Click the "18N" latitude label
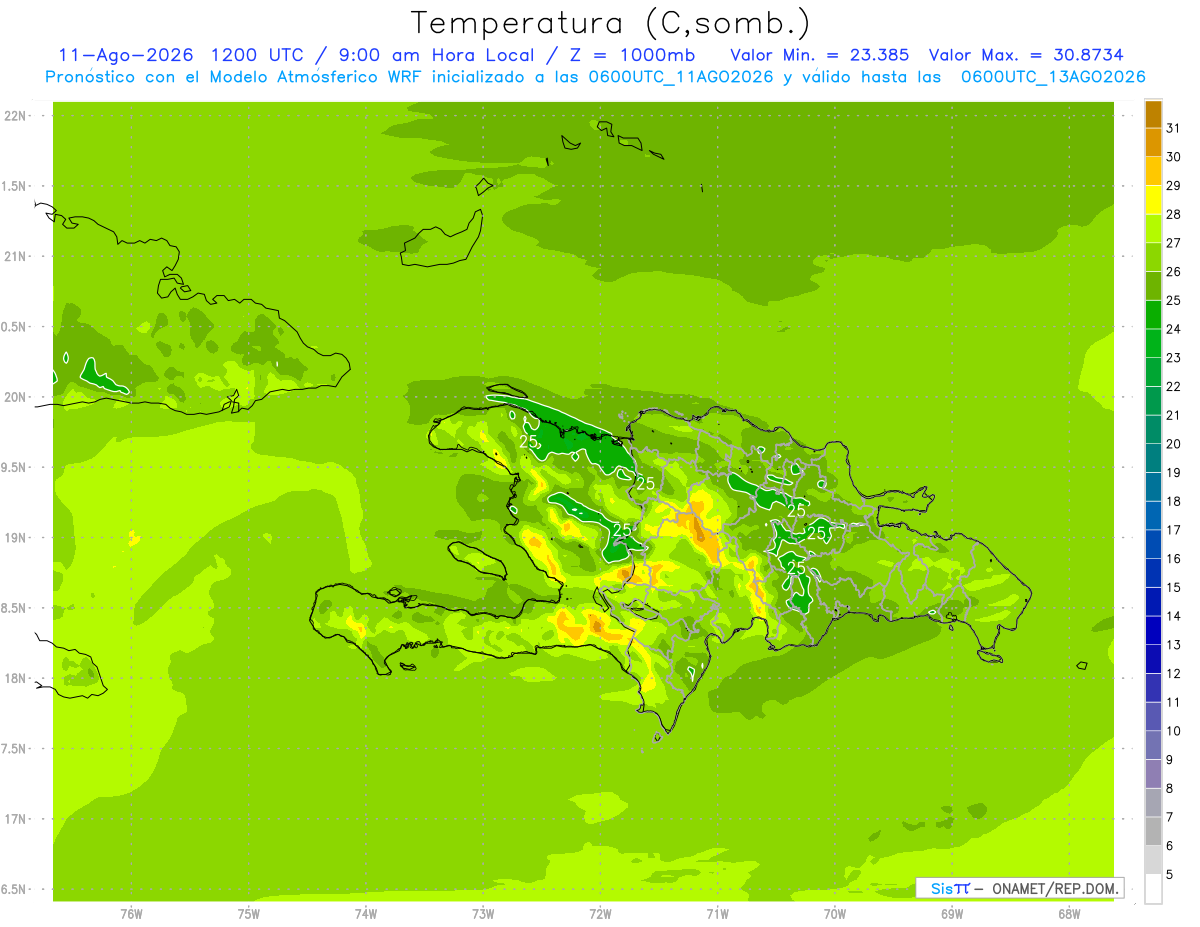The width and height of the screenshot is (1200, 927). point(15,678)
